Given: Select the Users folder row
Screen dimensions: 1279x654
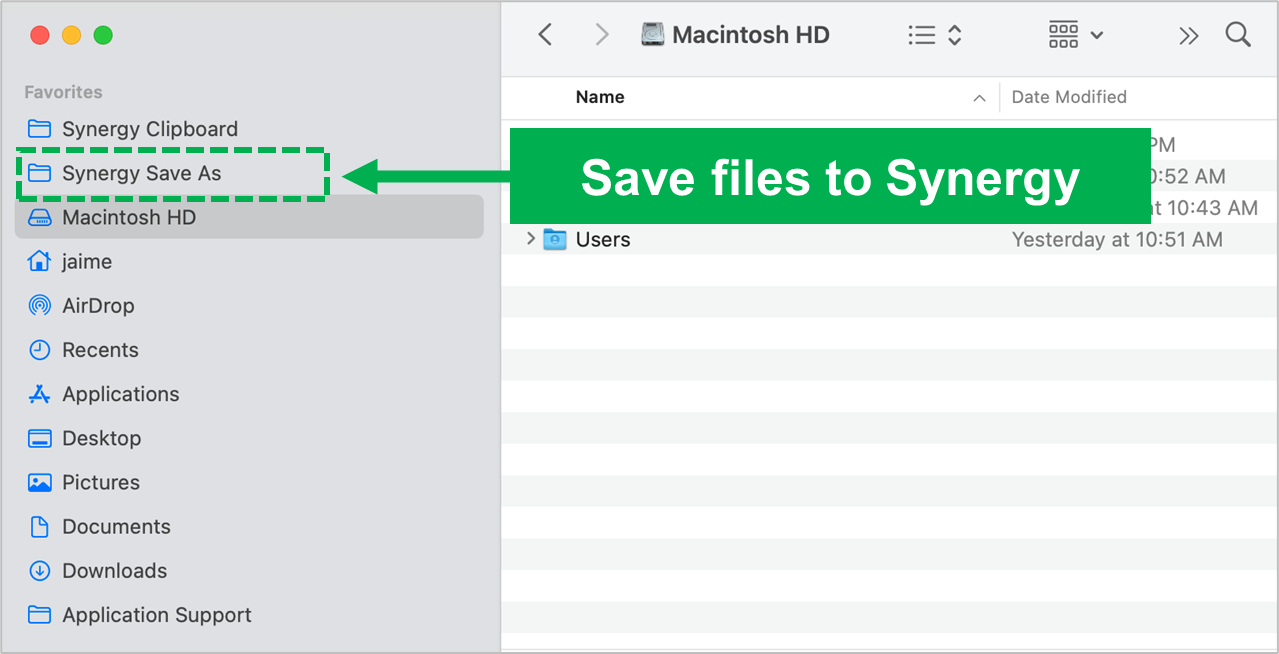Looking at the screenshot, I should pyautogui.click(x=890, y=239).
